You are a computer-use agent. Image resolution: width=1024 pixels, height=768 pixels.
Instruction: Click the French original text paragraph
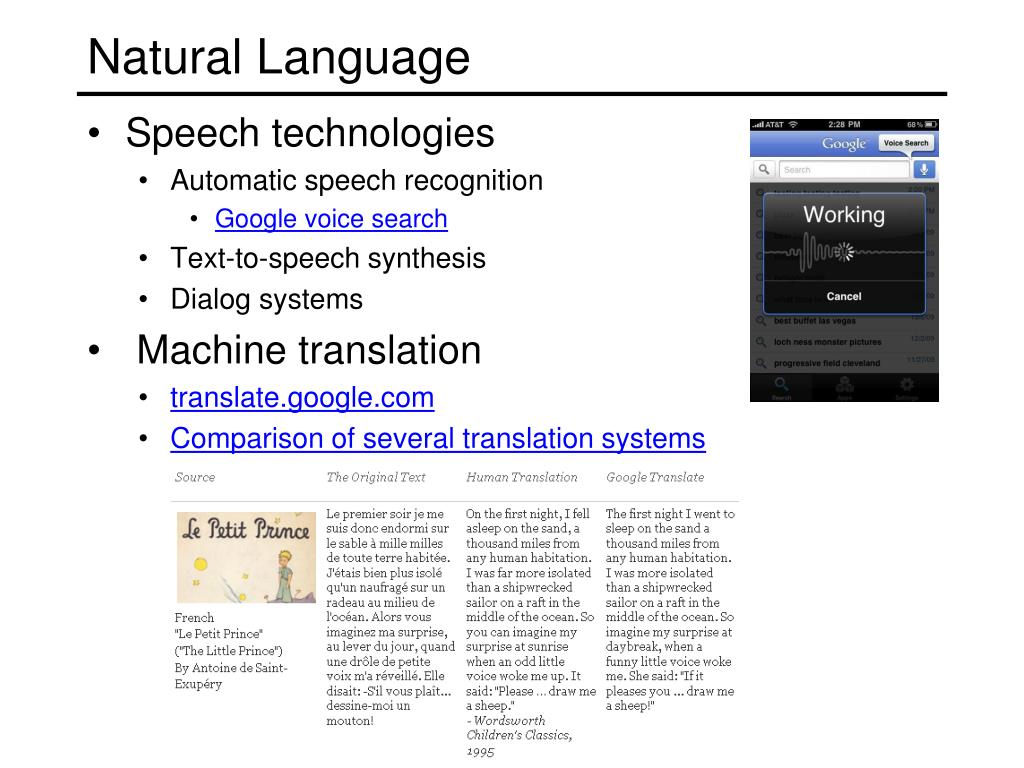[391, 617]
